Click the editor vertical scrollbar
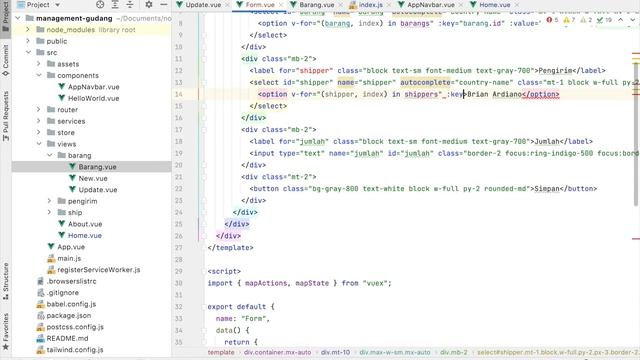Screen dimensions: 640x360 636,135
